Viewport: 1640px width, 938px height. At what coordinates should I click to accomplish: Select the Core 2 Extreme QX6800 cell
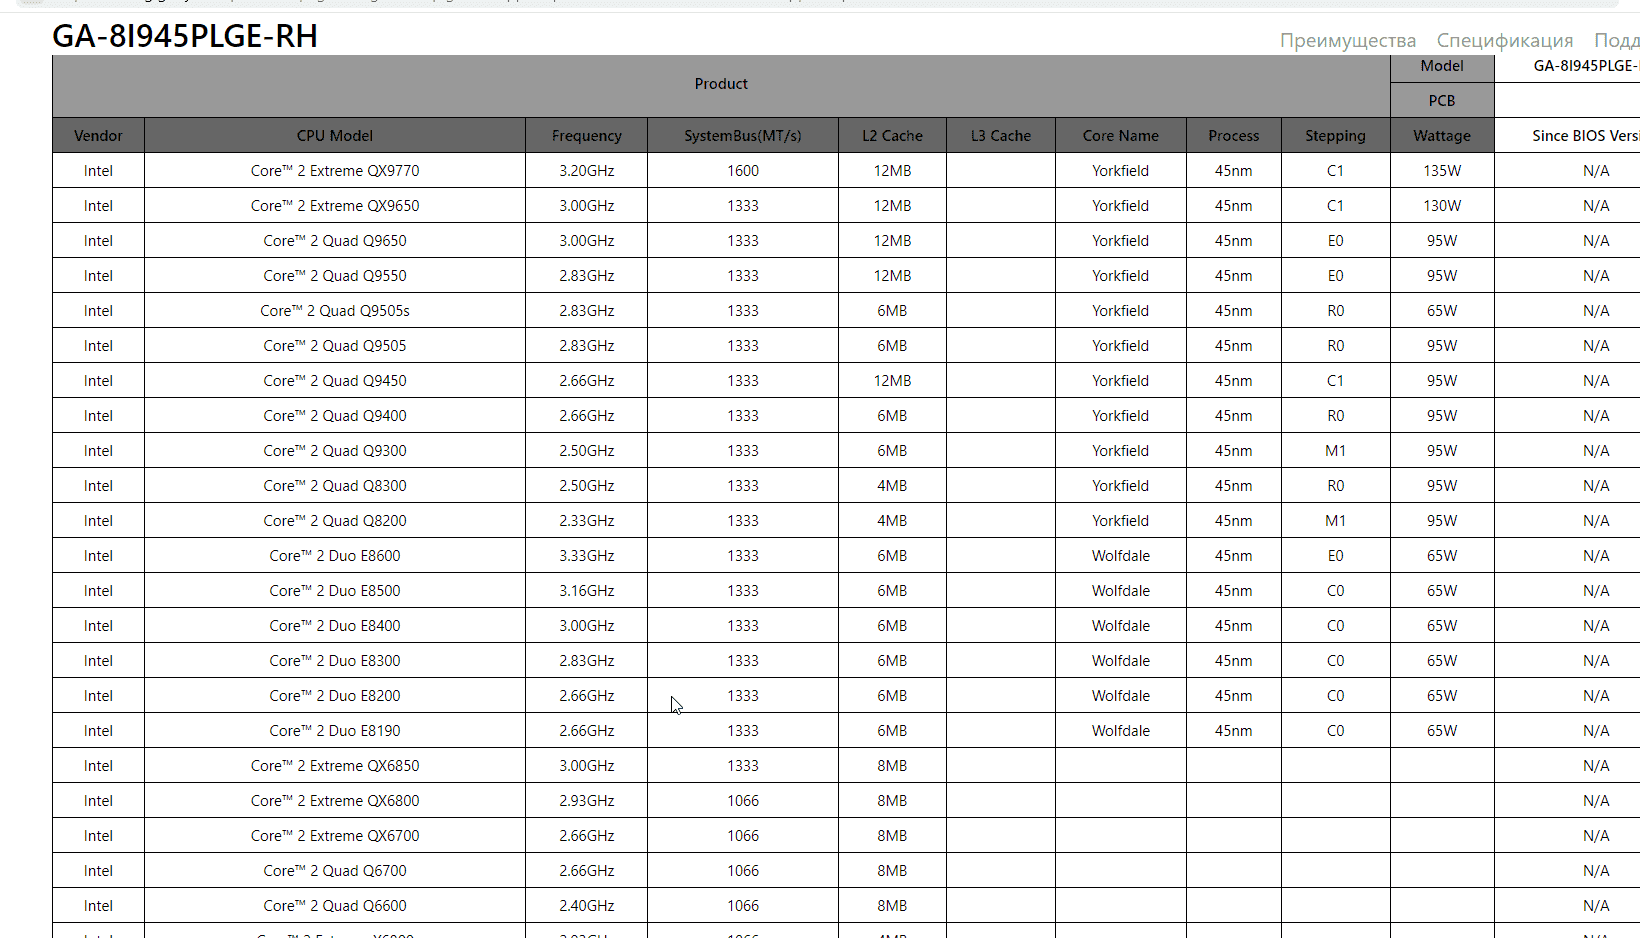pos(335,801)
